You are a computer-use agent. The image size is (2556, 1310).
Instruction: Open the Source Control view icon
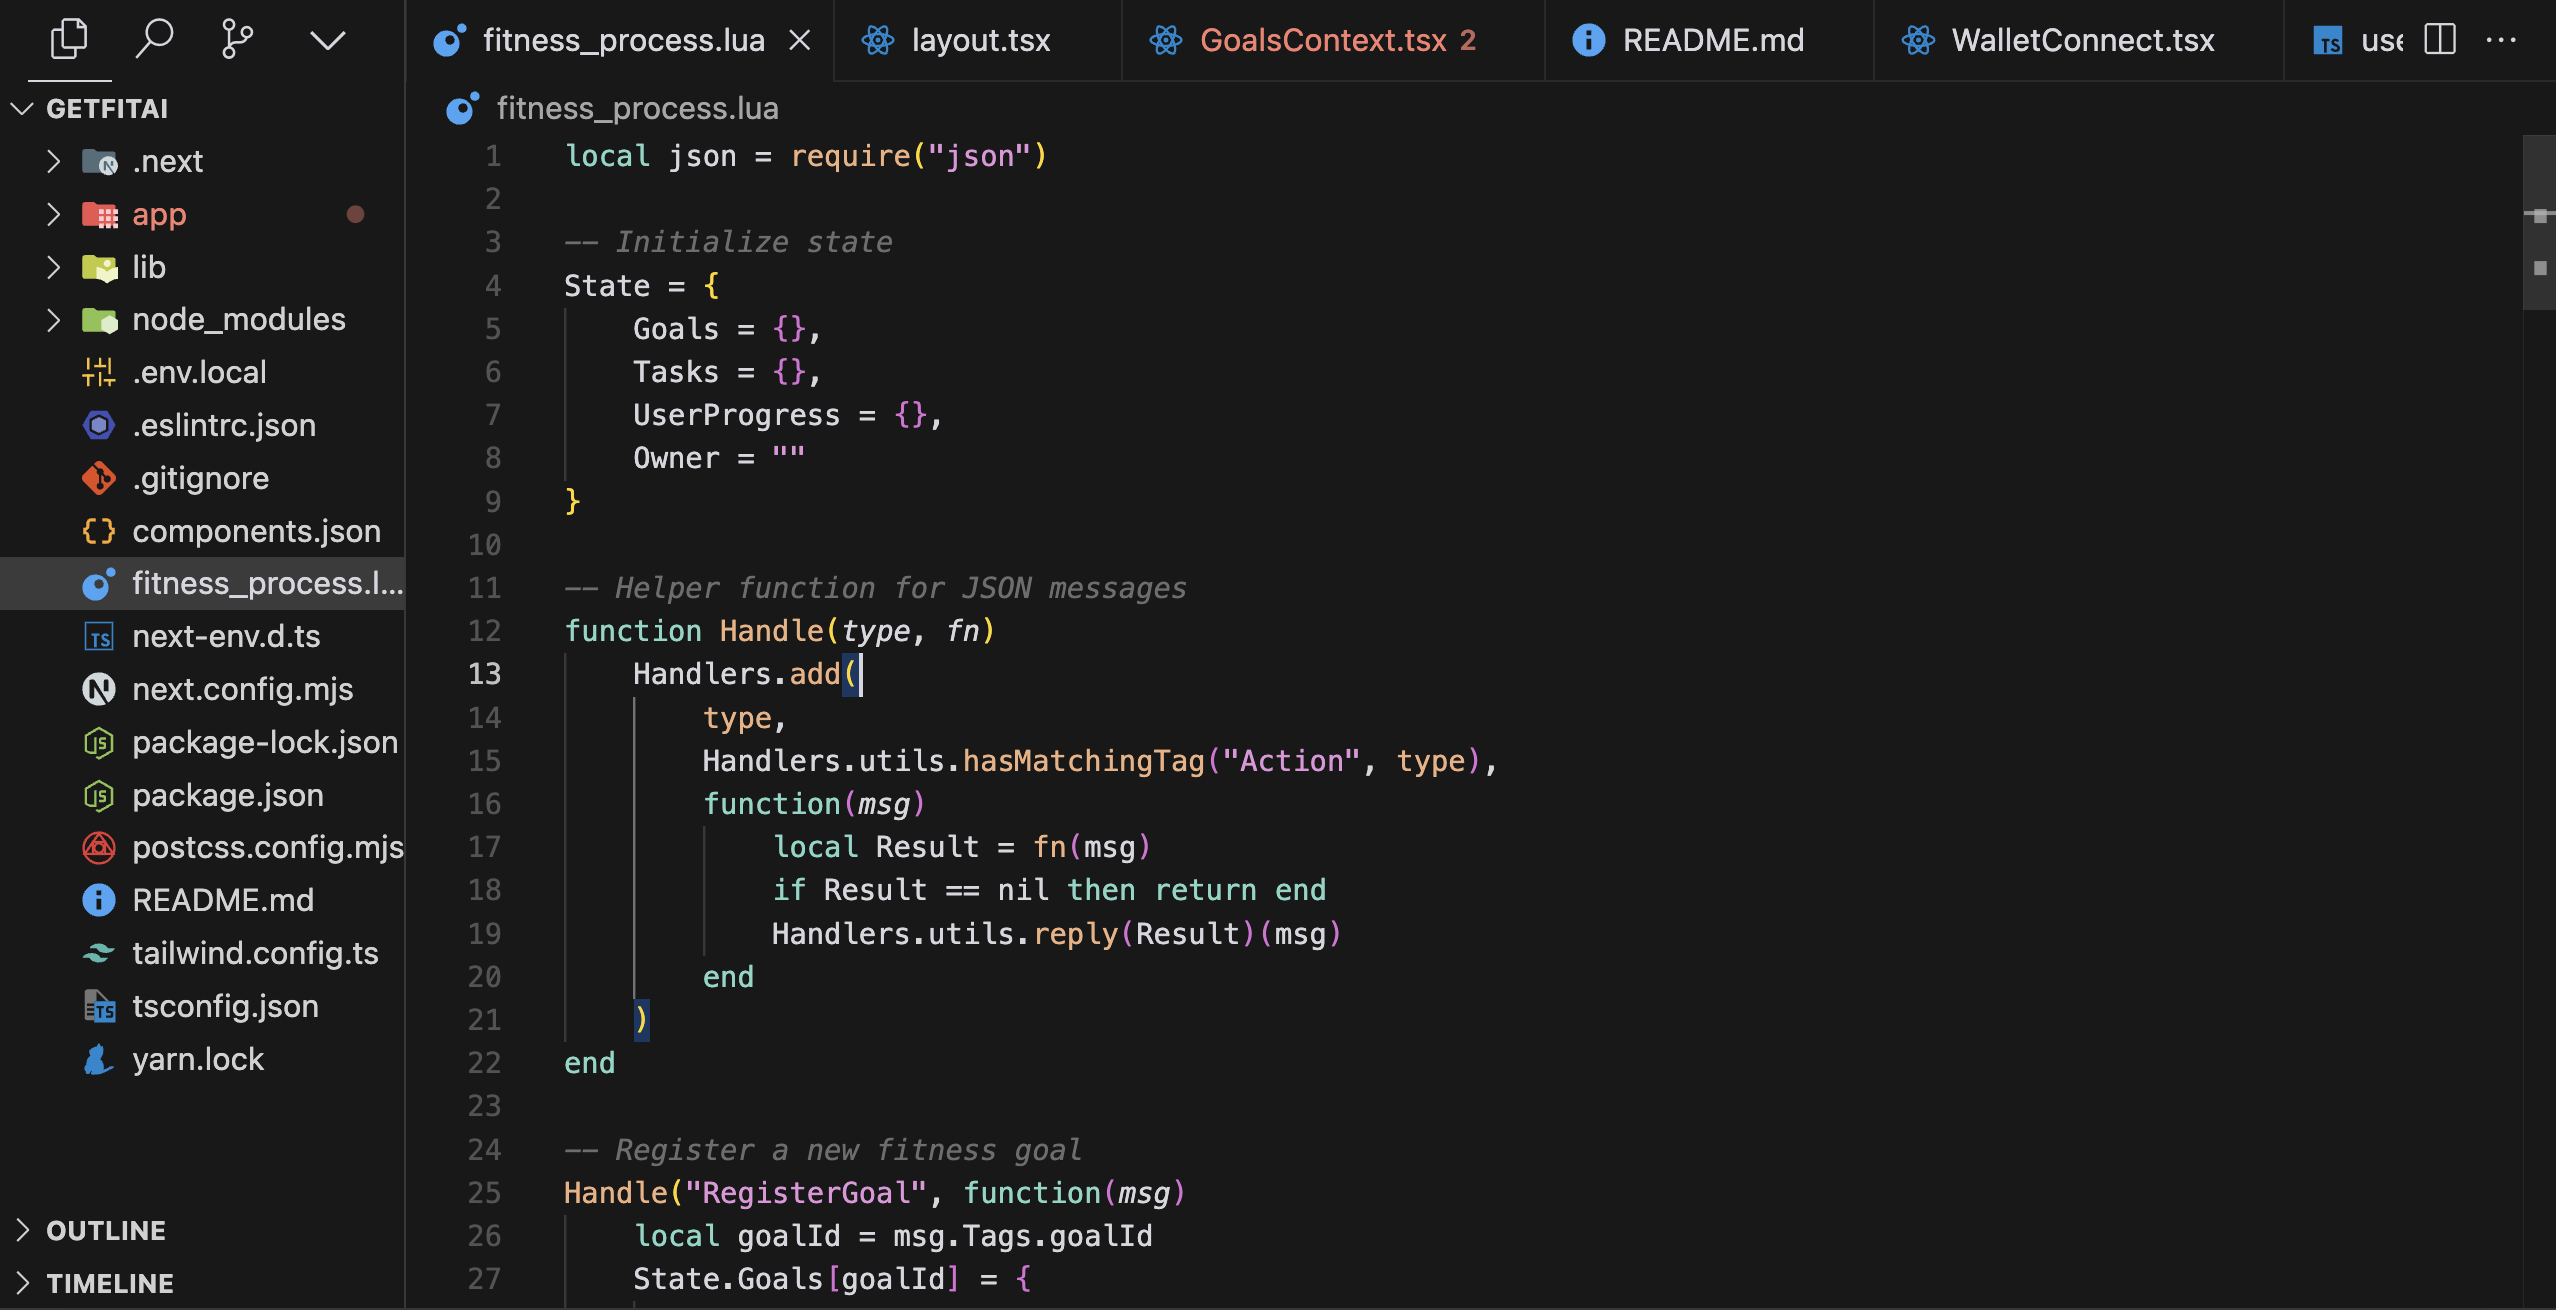click(x=237, y=40)
